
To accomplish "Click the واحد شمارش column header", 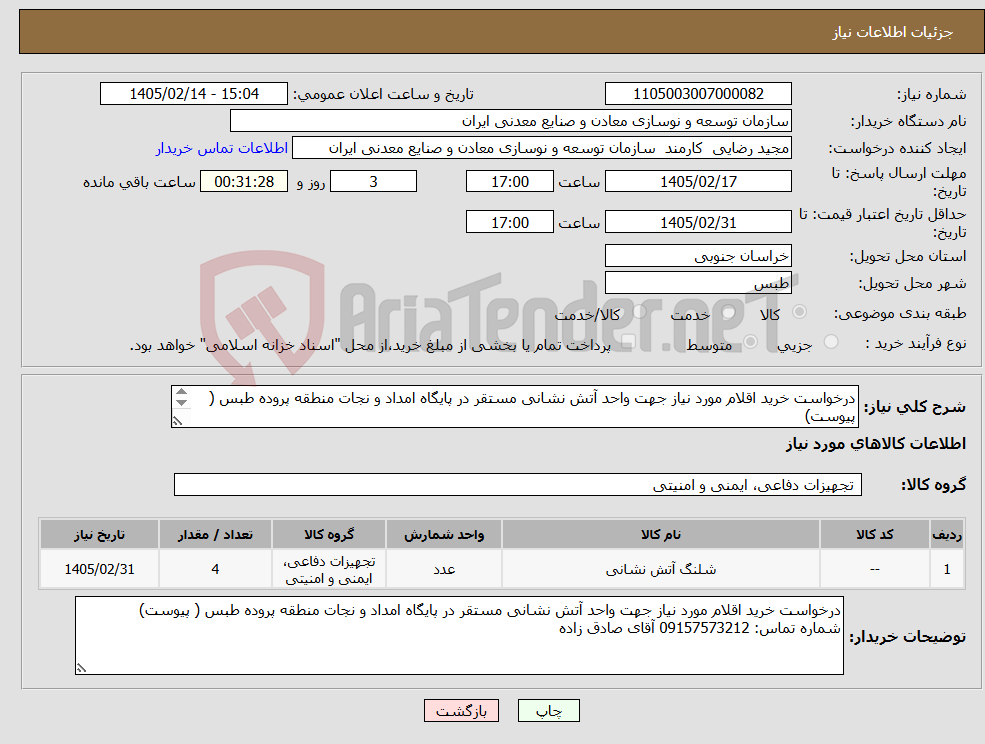I will [444, 534].
